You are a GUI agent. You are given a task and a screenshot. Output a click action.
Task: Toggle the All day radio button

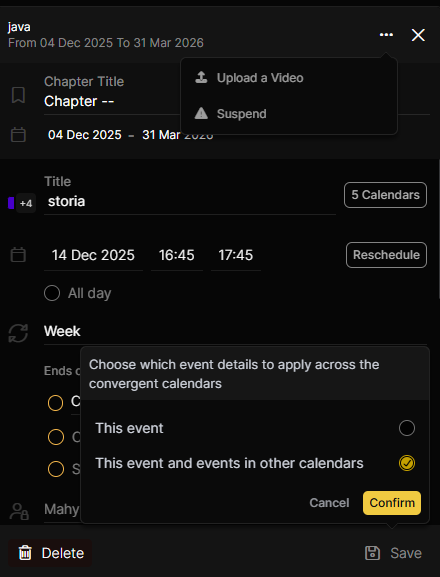click(x=52, y=293)
